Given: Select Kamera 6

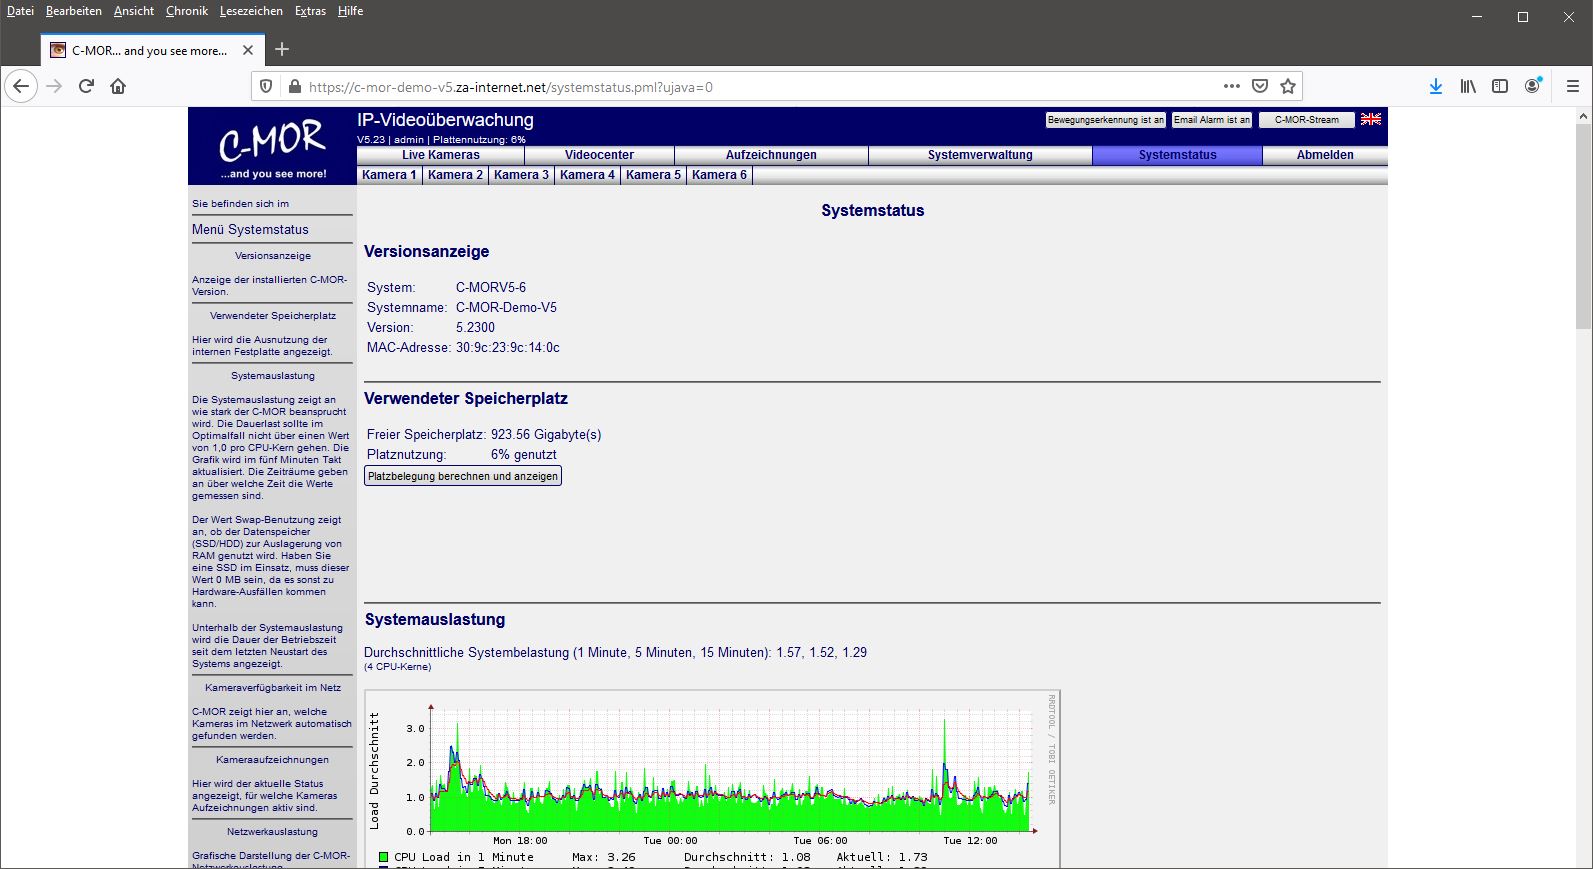Looking at the screenshot, I should point(720,175).
